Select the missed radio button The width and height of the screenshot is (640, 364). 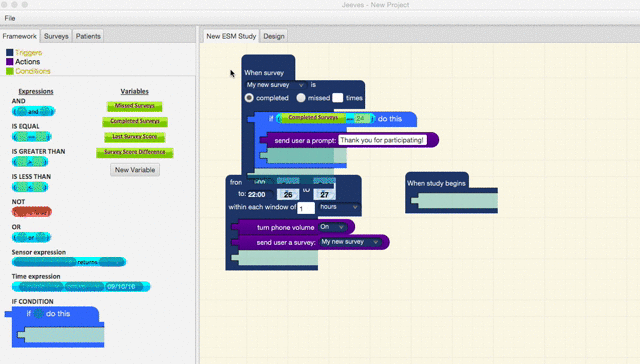coord(301,98)
